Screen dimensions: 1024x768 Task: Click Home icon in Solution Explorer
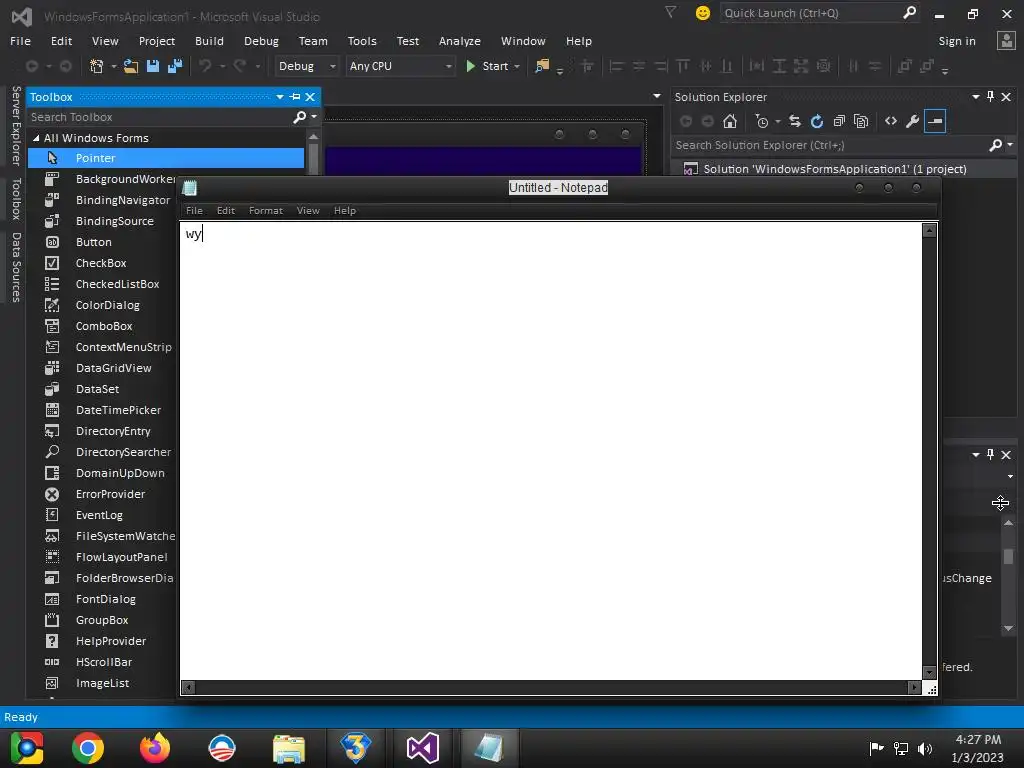click(x=730, y=121)
